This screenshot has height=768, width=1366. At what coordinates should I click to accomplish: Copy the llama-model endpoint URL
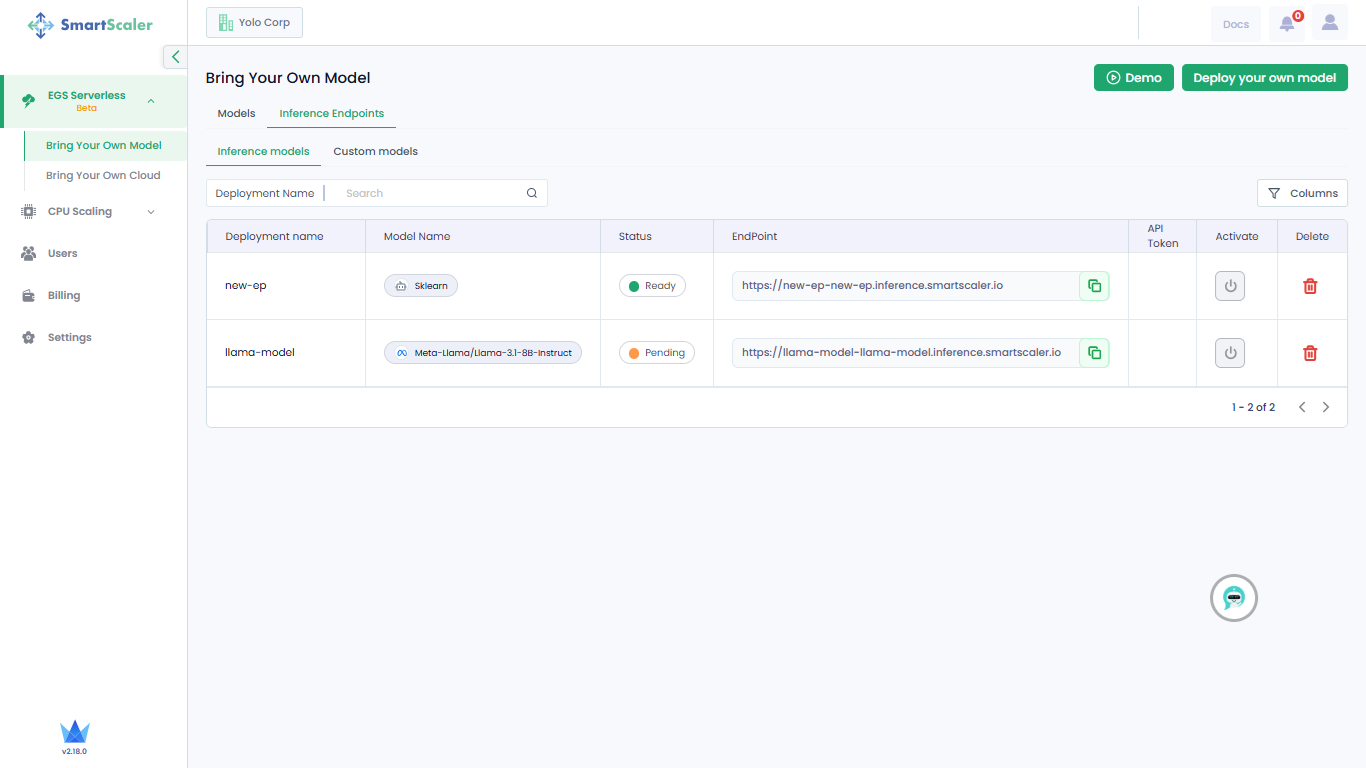click(1094, 353)
